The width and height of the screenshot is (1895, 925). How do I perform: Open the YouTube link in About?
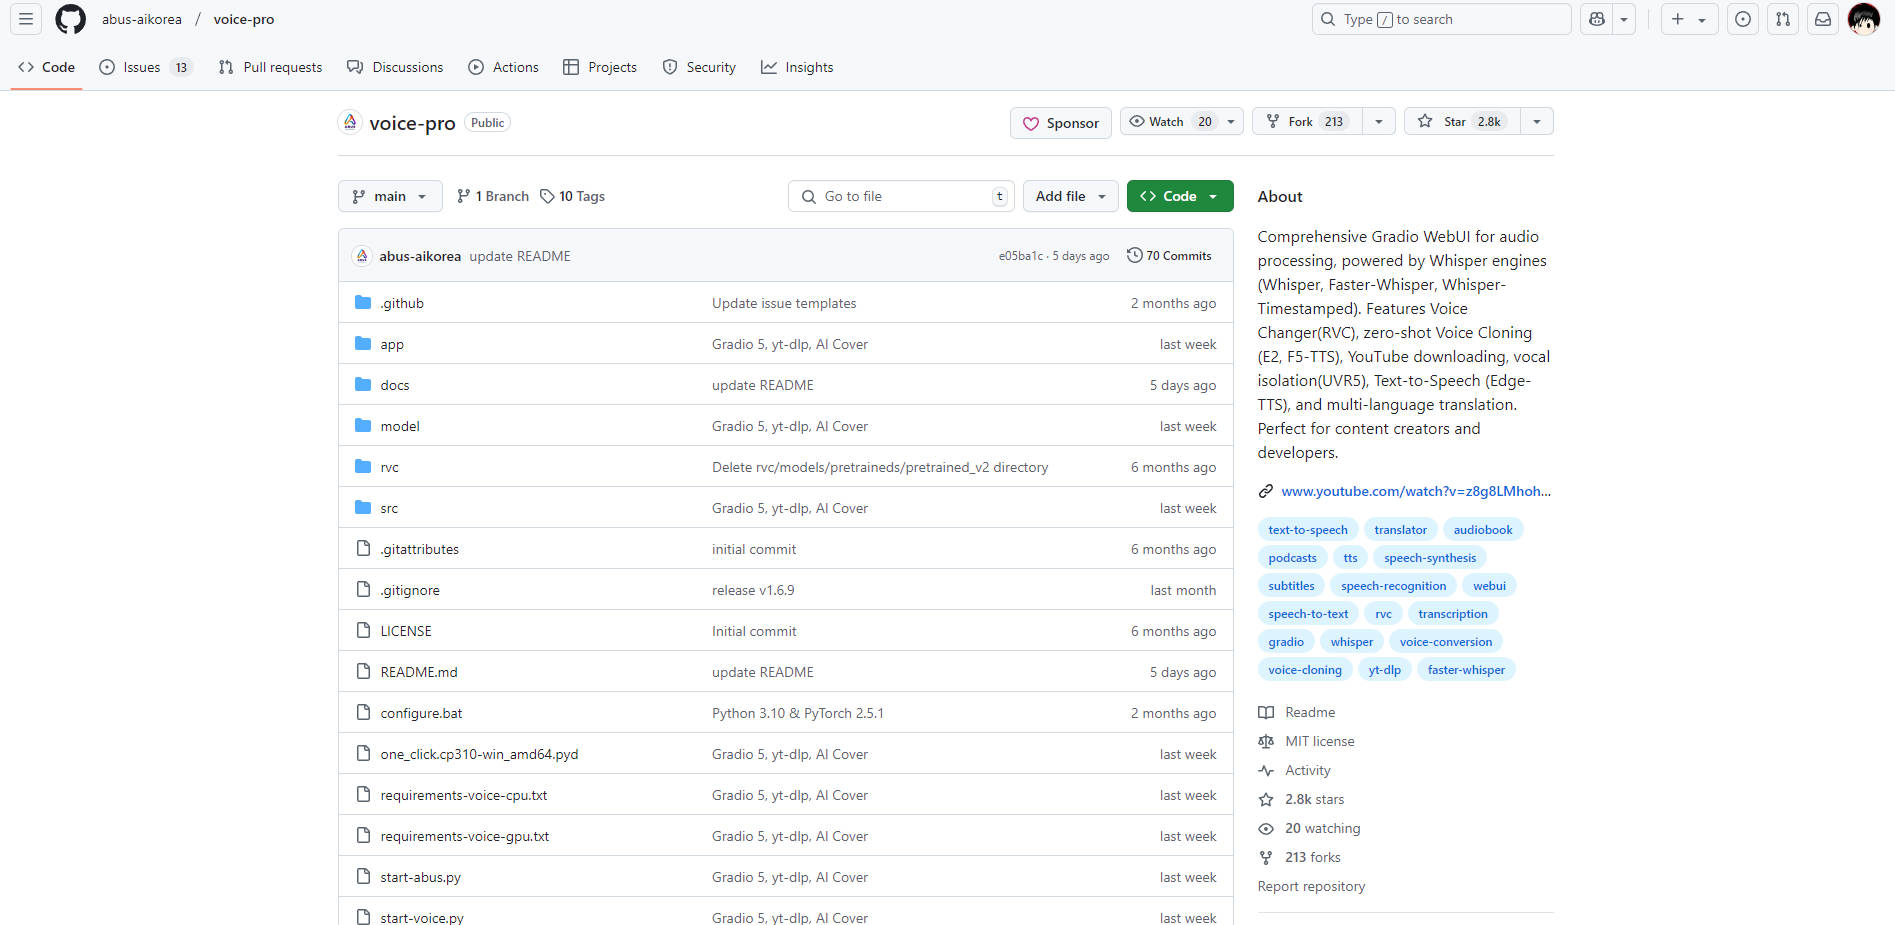1415,491
